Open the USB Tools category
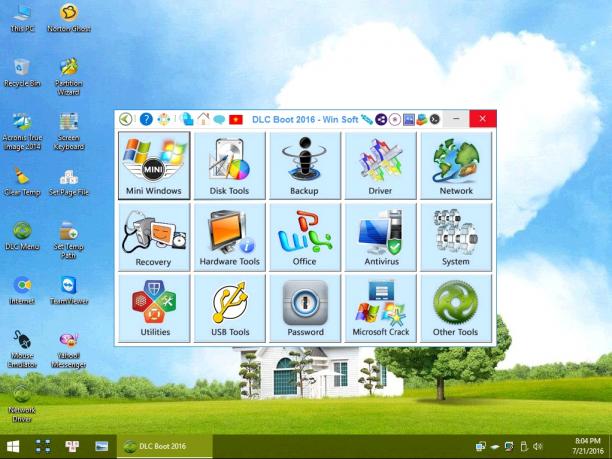This screenshot has height=459, width=612. pos(230,308)
